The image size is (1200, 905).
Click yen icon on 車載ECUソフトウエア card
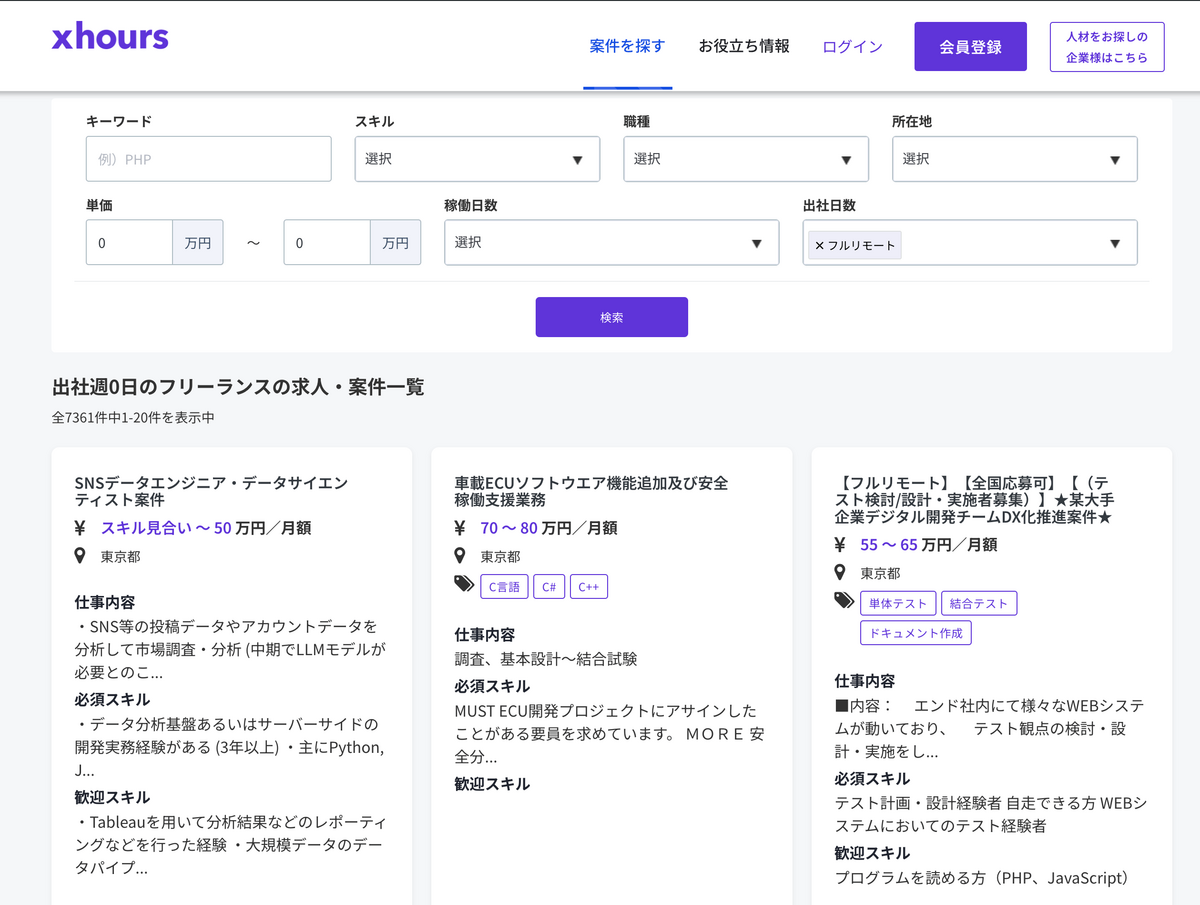[x=460, y=528]
